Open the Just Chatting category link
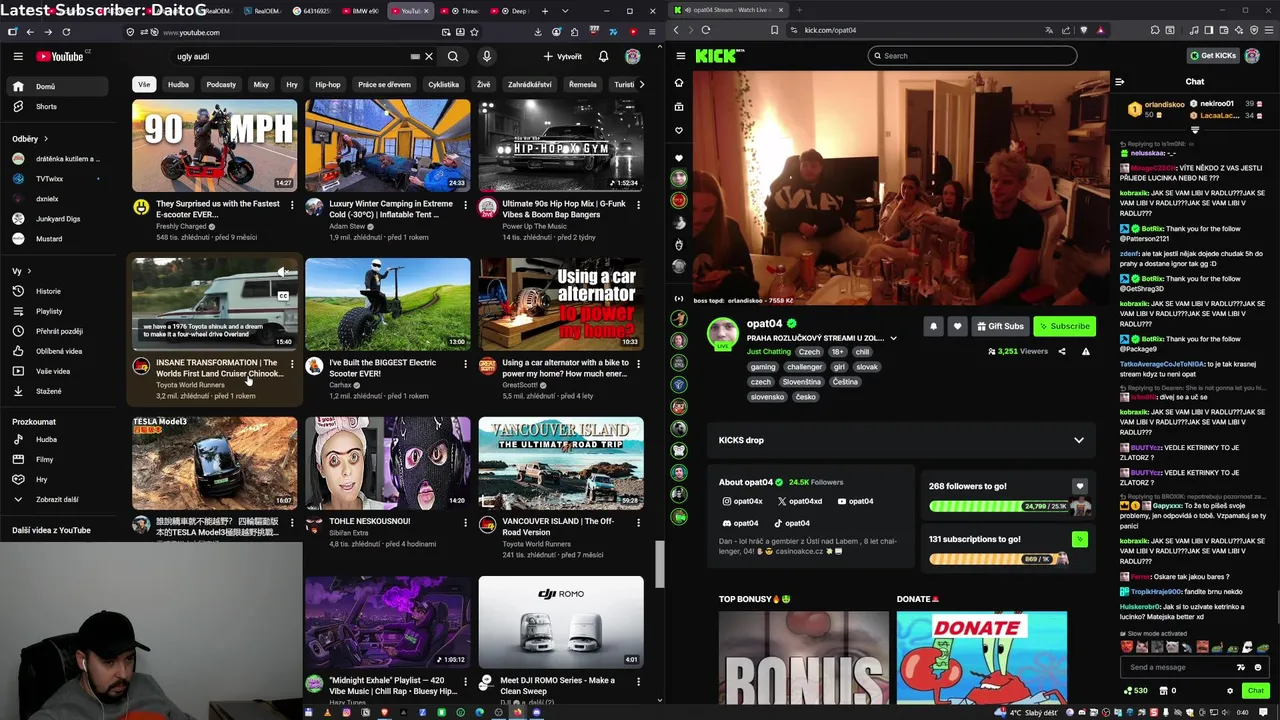The height and width of the screenshot is (720, 1280). point(768,352)
